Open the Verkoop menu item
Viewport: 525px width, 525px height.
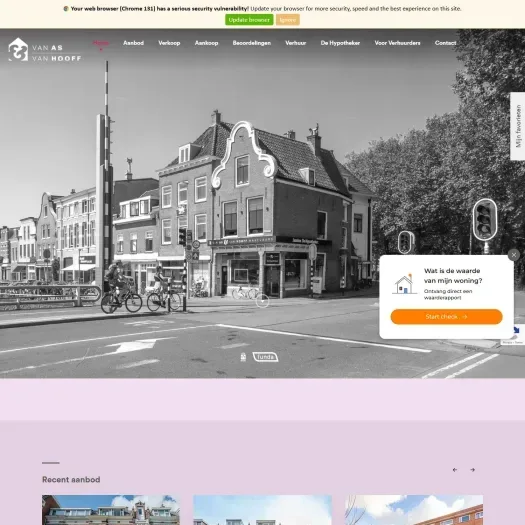(x=169, y=43)
